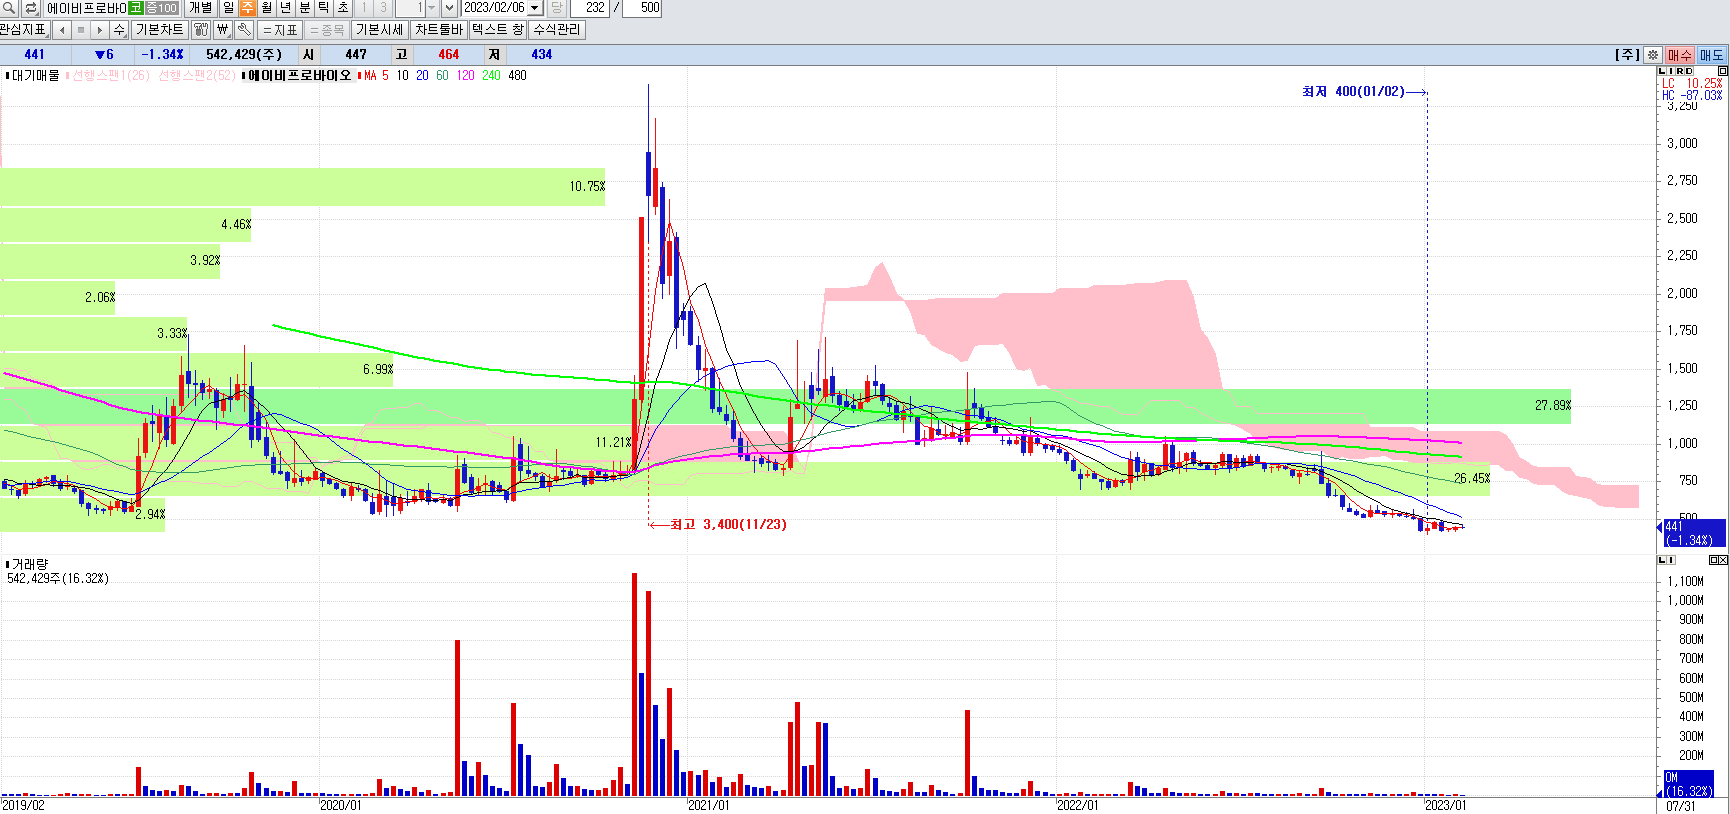Click preset interval button 3
The width and height of the screenshot is (1730, 814).
[x=383, y=8]
